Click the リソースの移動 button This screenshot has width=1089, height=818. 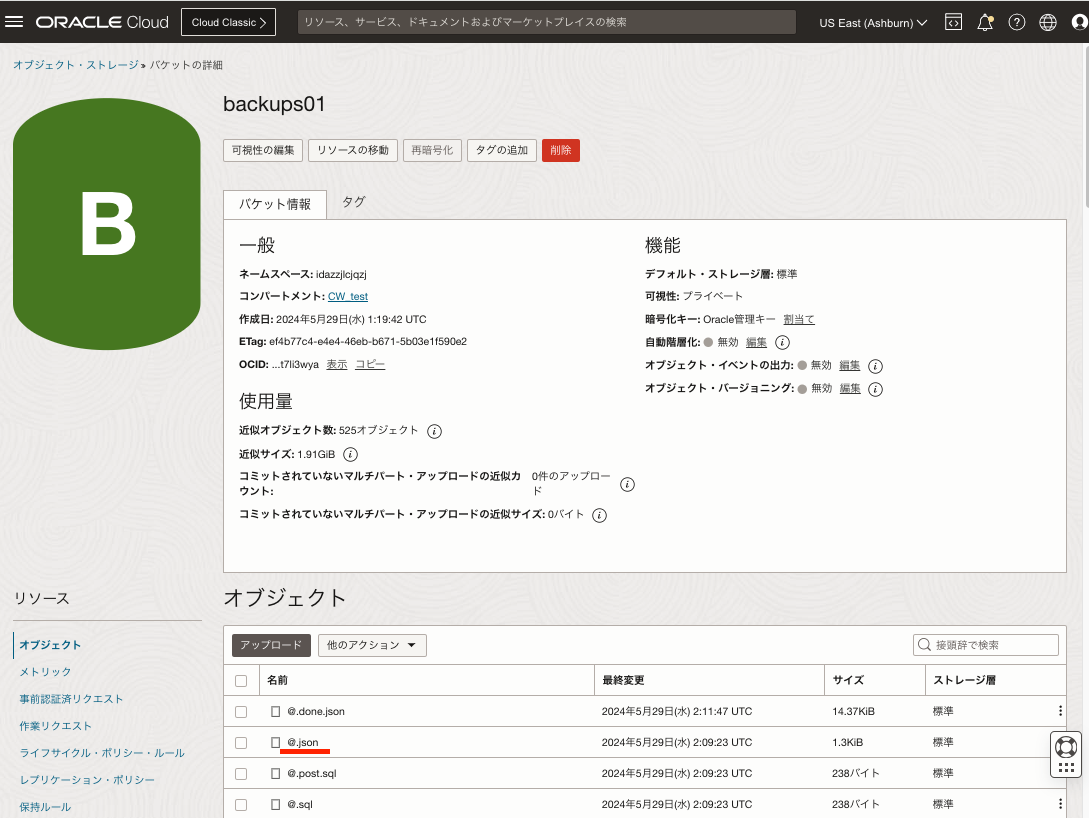coord(353,150)
